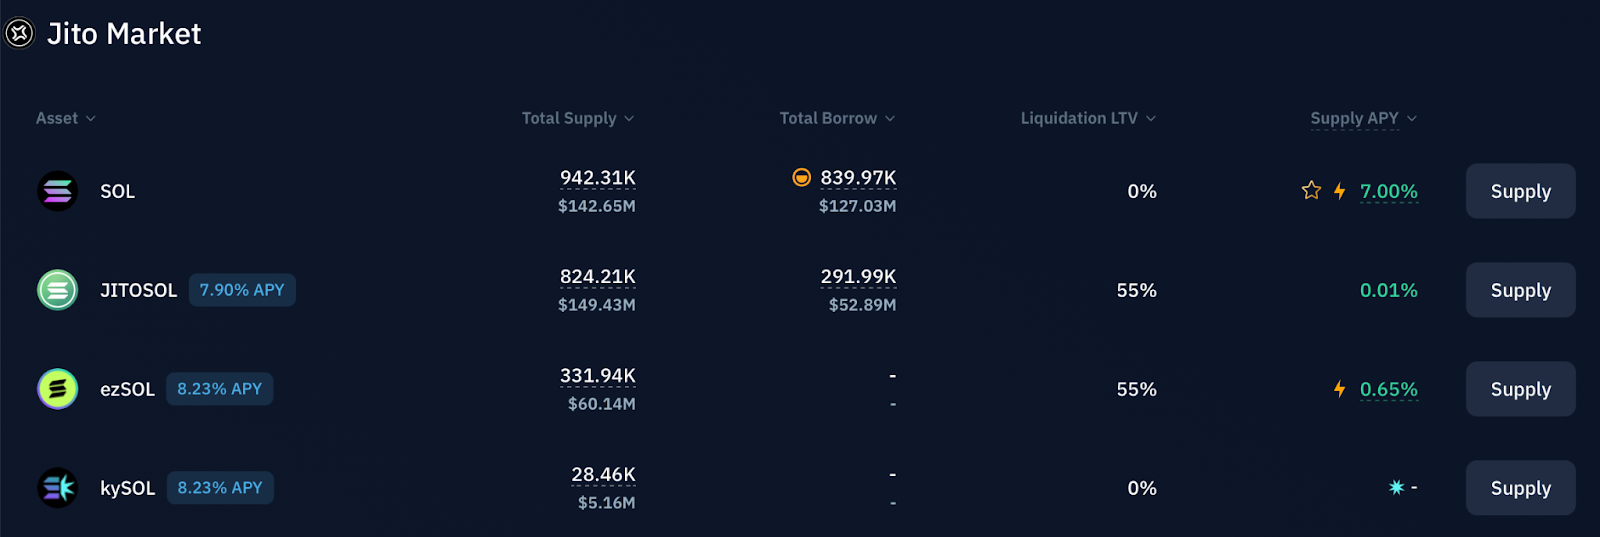
Task: Click the 0.65% supply APY value
Action: tap(1389, 389)
